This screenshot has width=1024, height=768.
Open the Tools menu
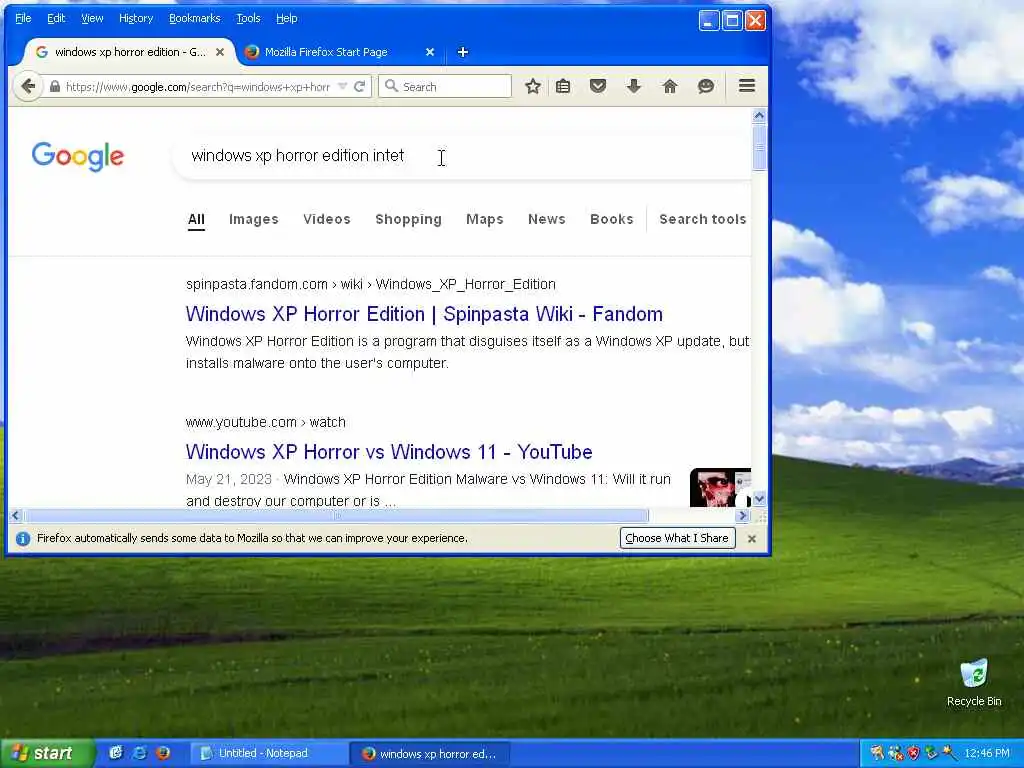(x=248, y=18)
